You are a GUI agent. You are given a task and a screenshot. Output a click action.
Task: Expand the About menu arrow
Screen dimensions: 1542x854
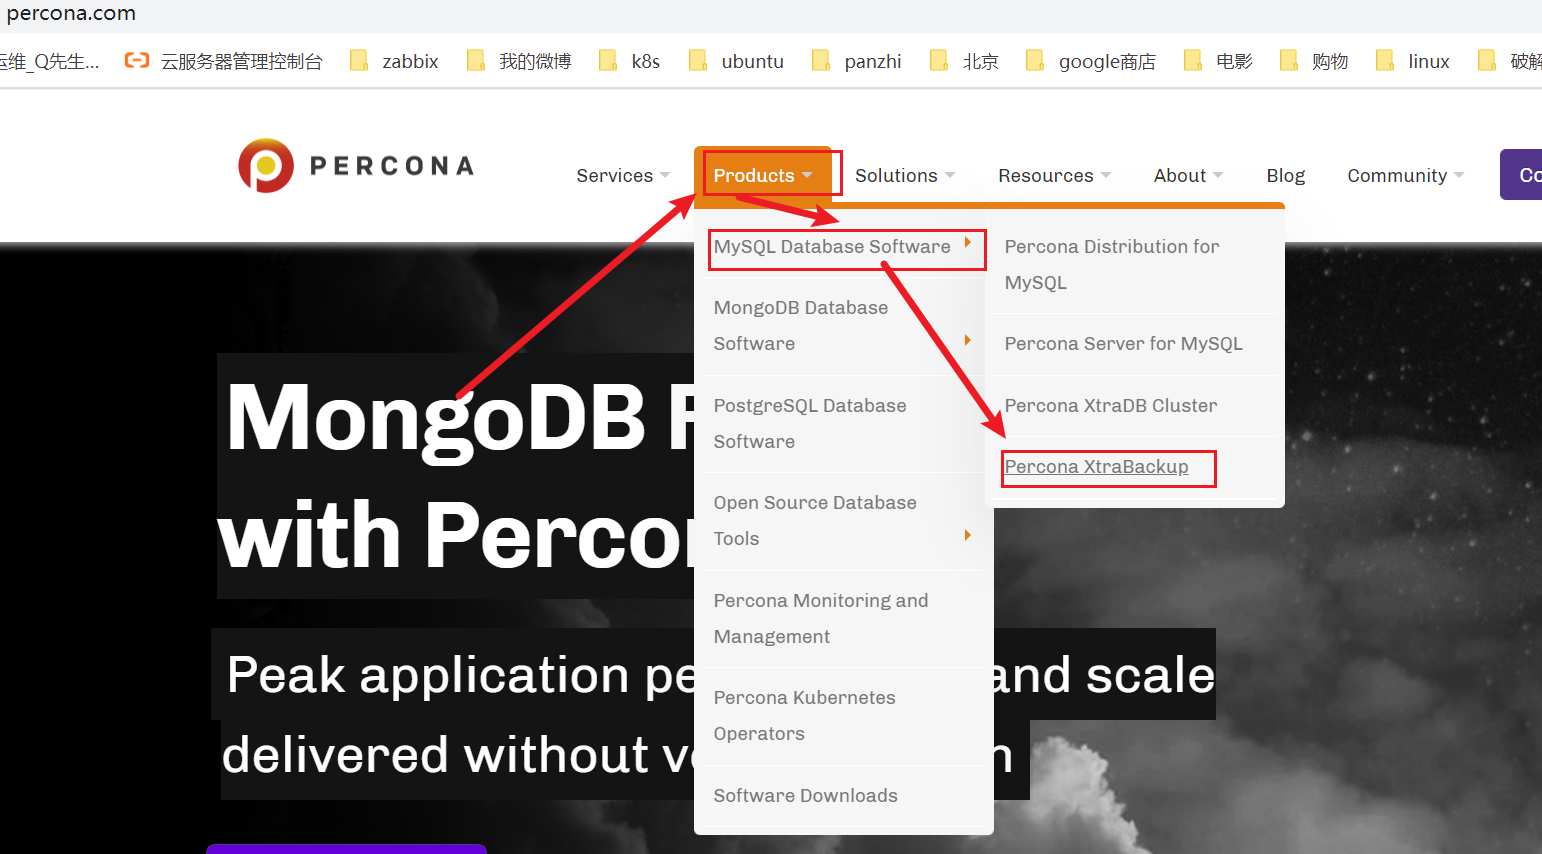coord(1218,175)
